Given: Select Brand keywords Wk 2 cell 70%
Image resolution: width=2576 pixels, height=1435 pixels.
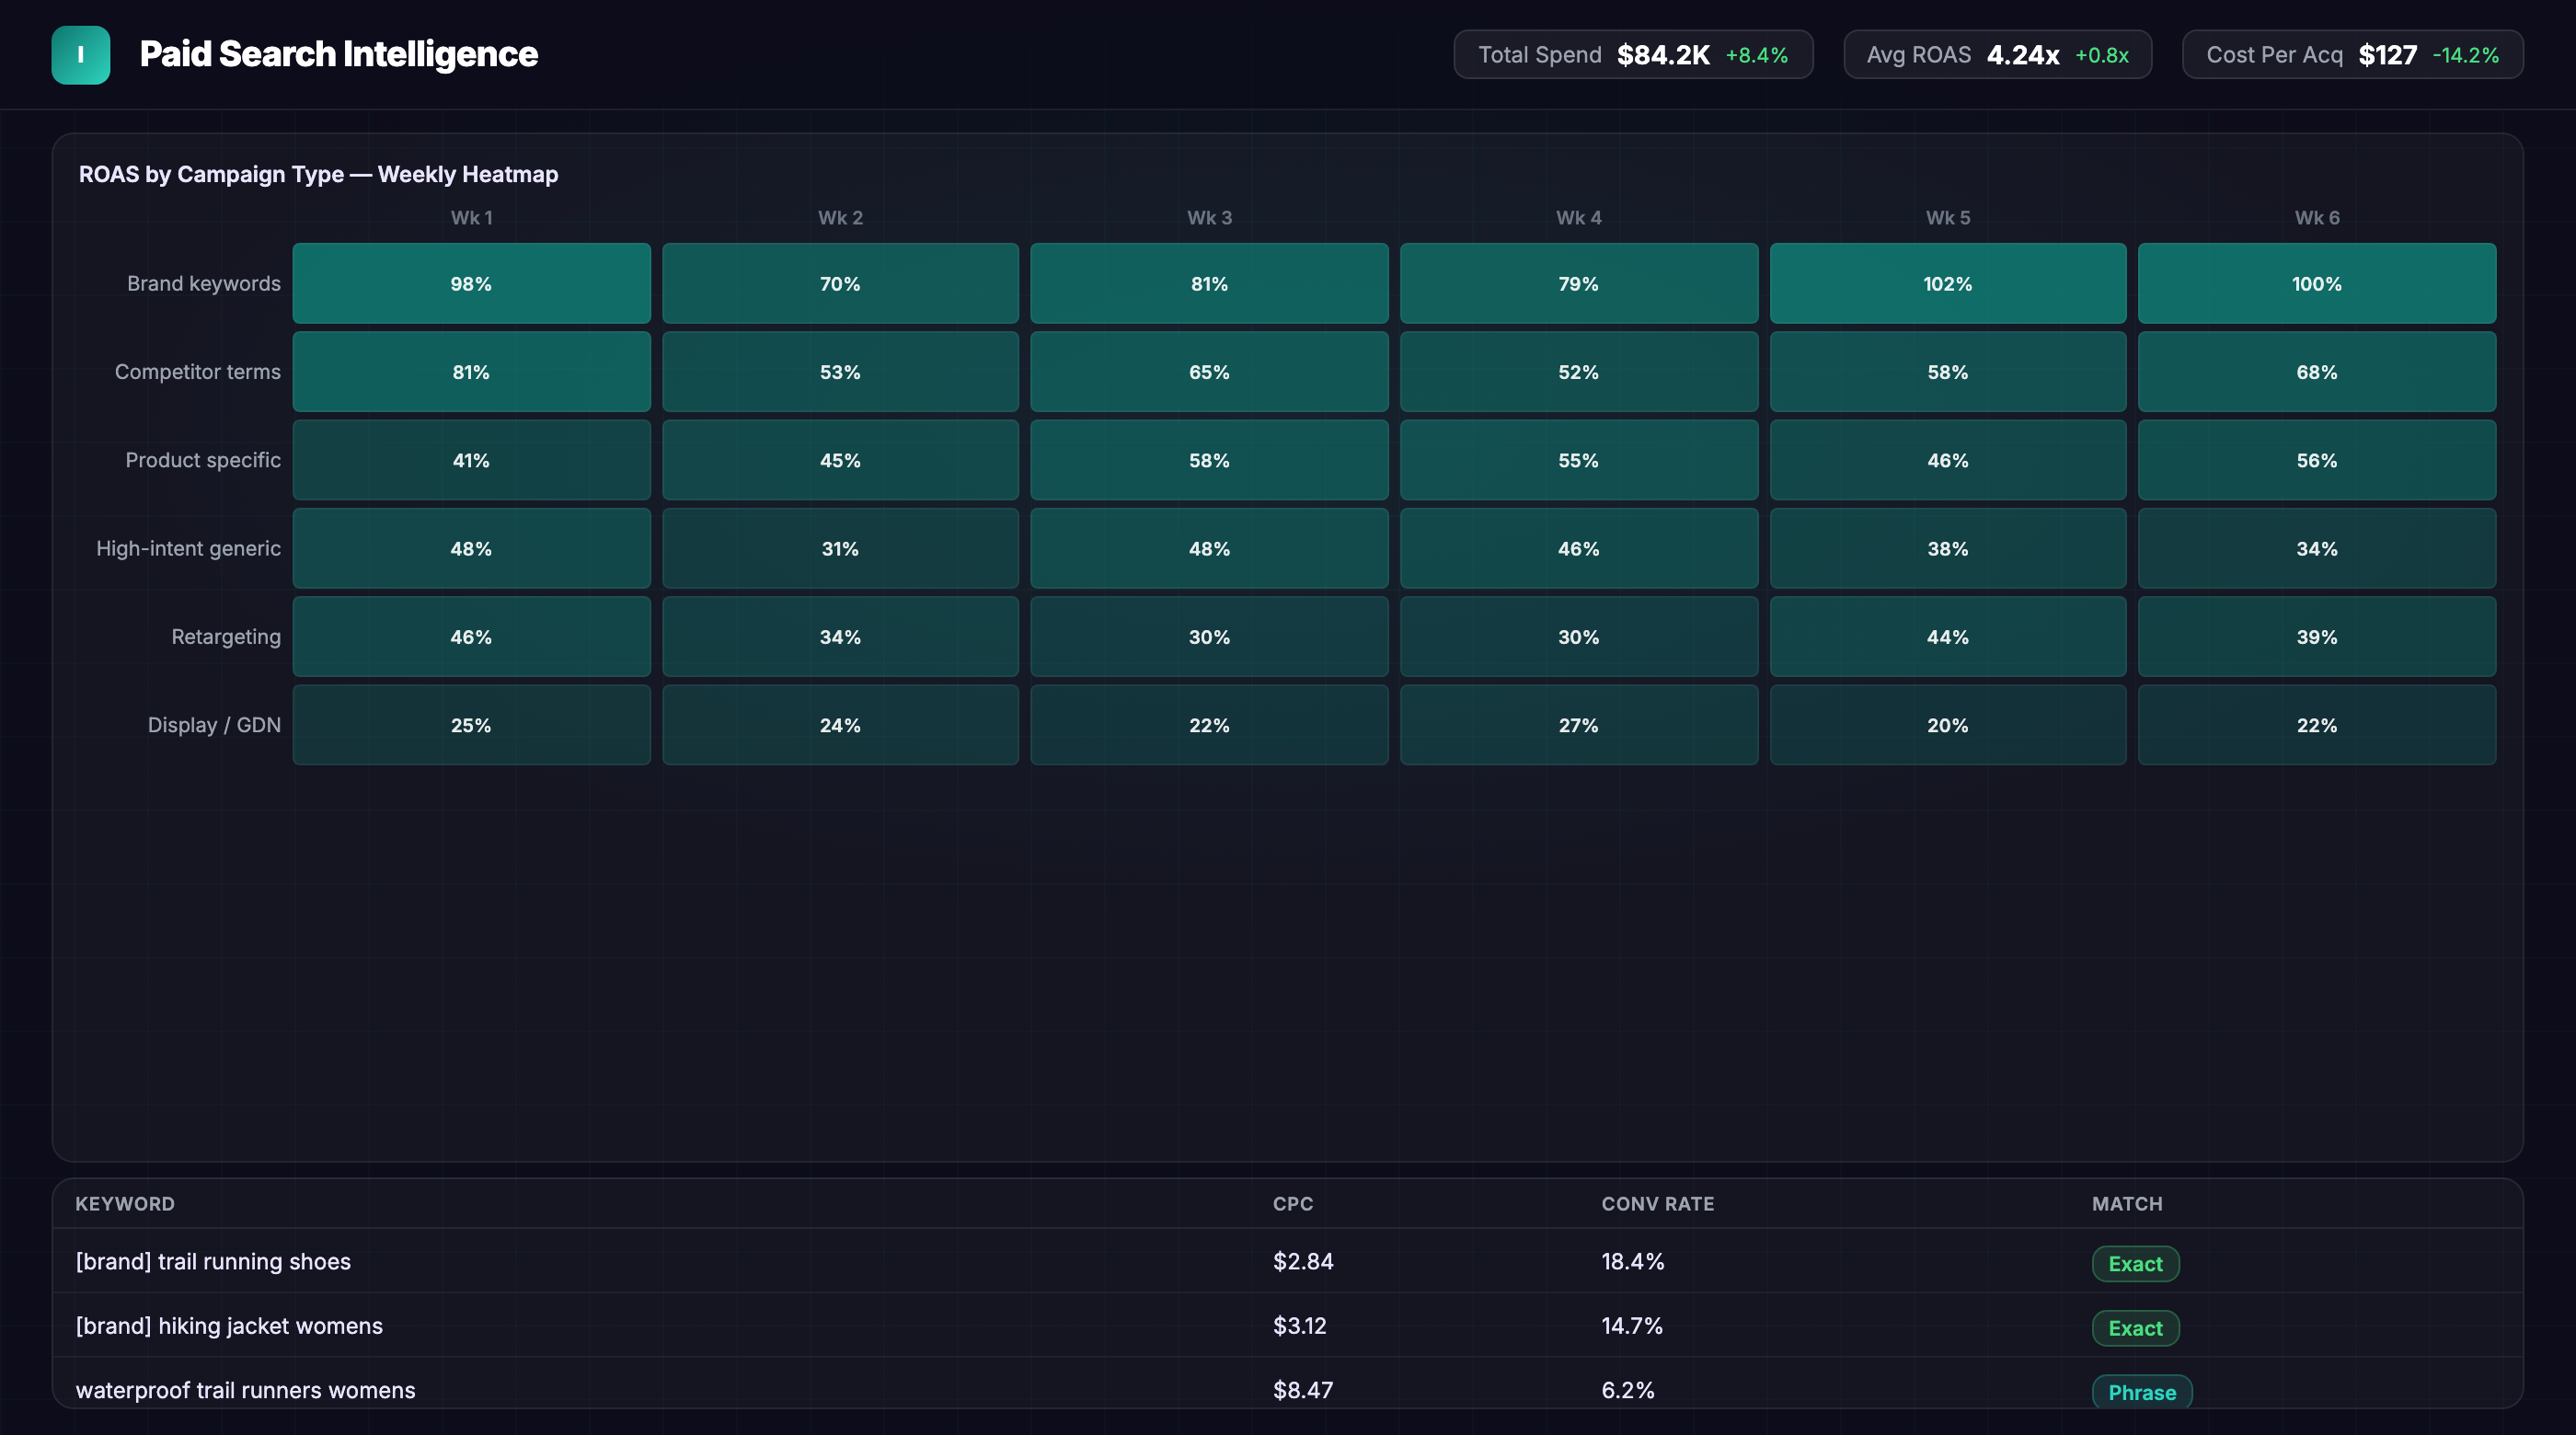Looking at the screenshot, I should tap(840, 283).
